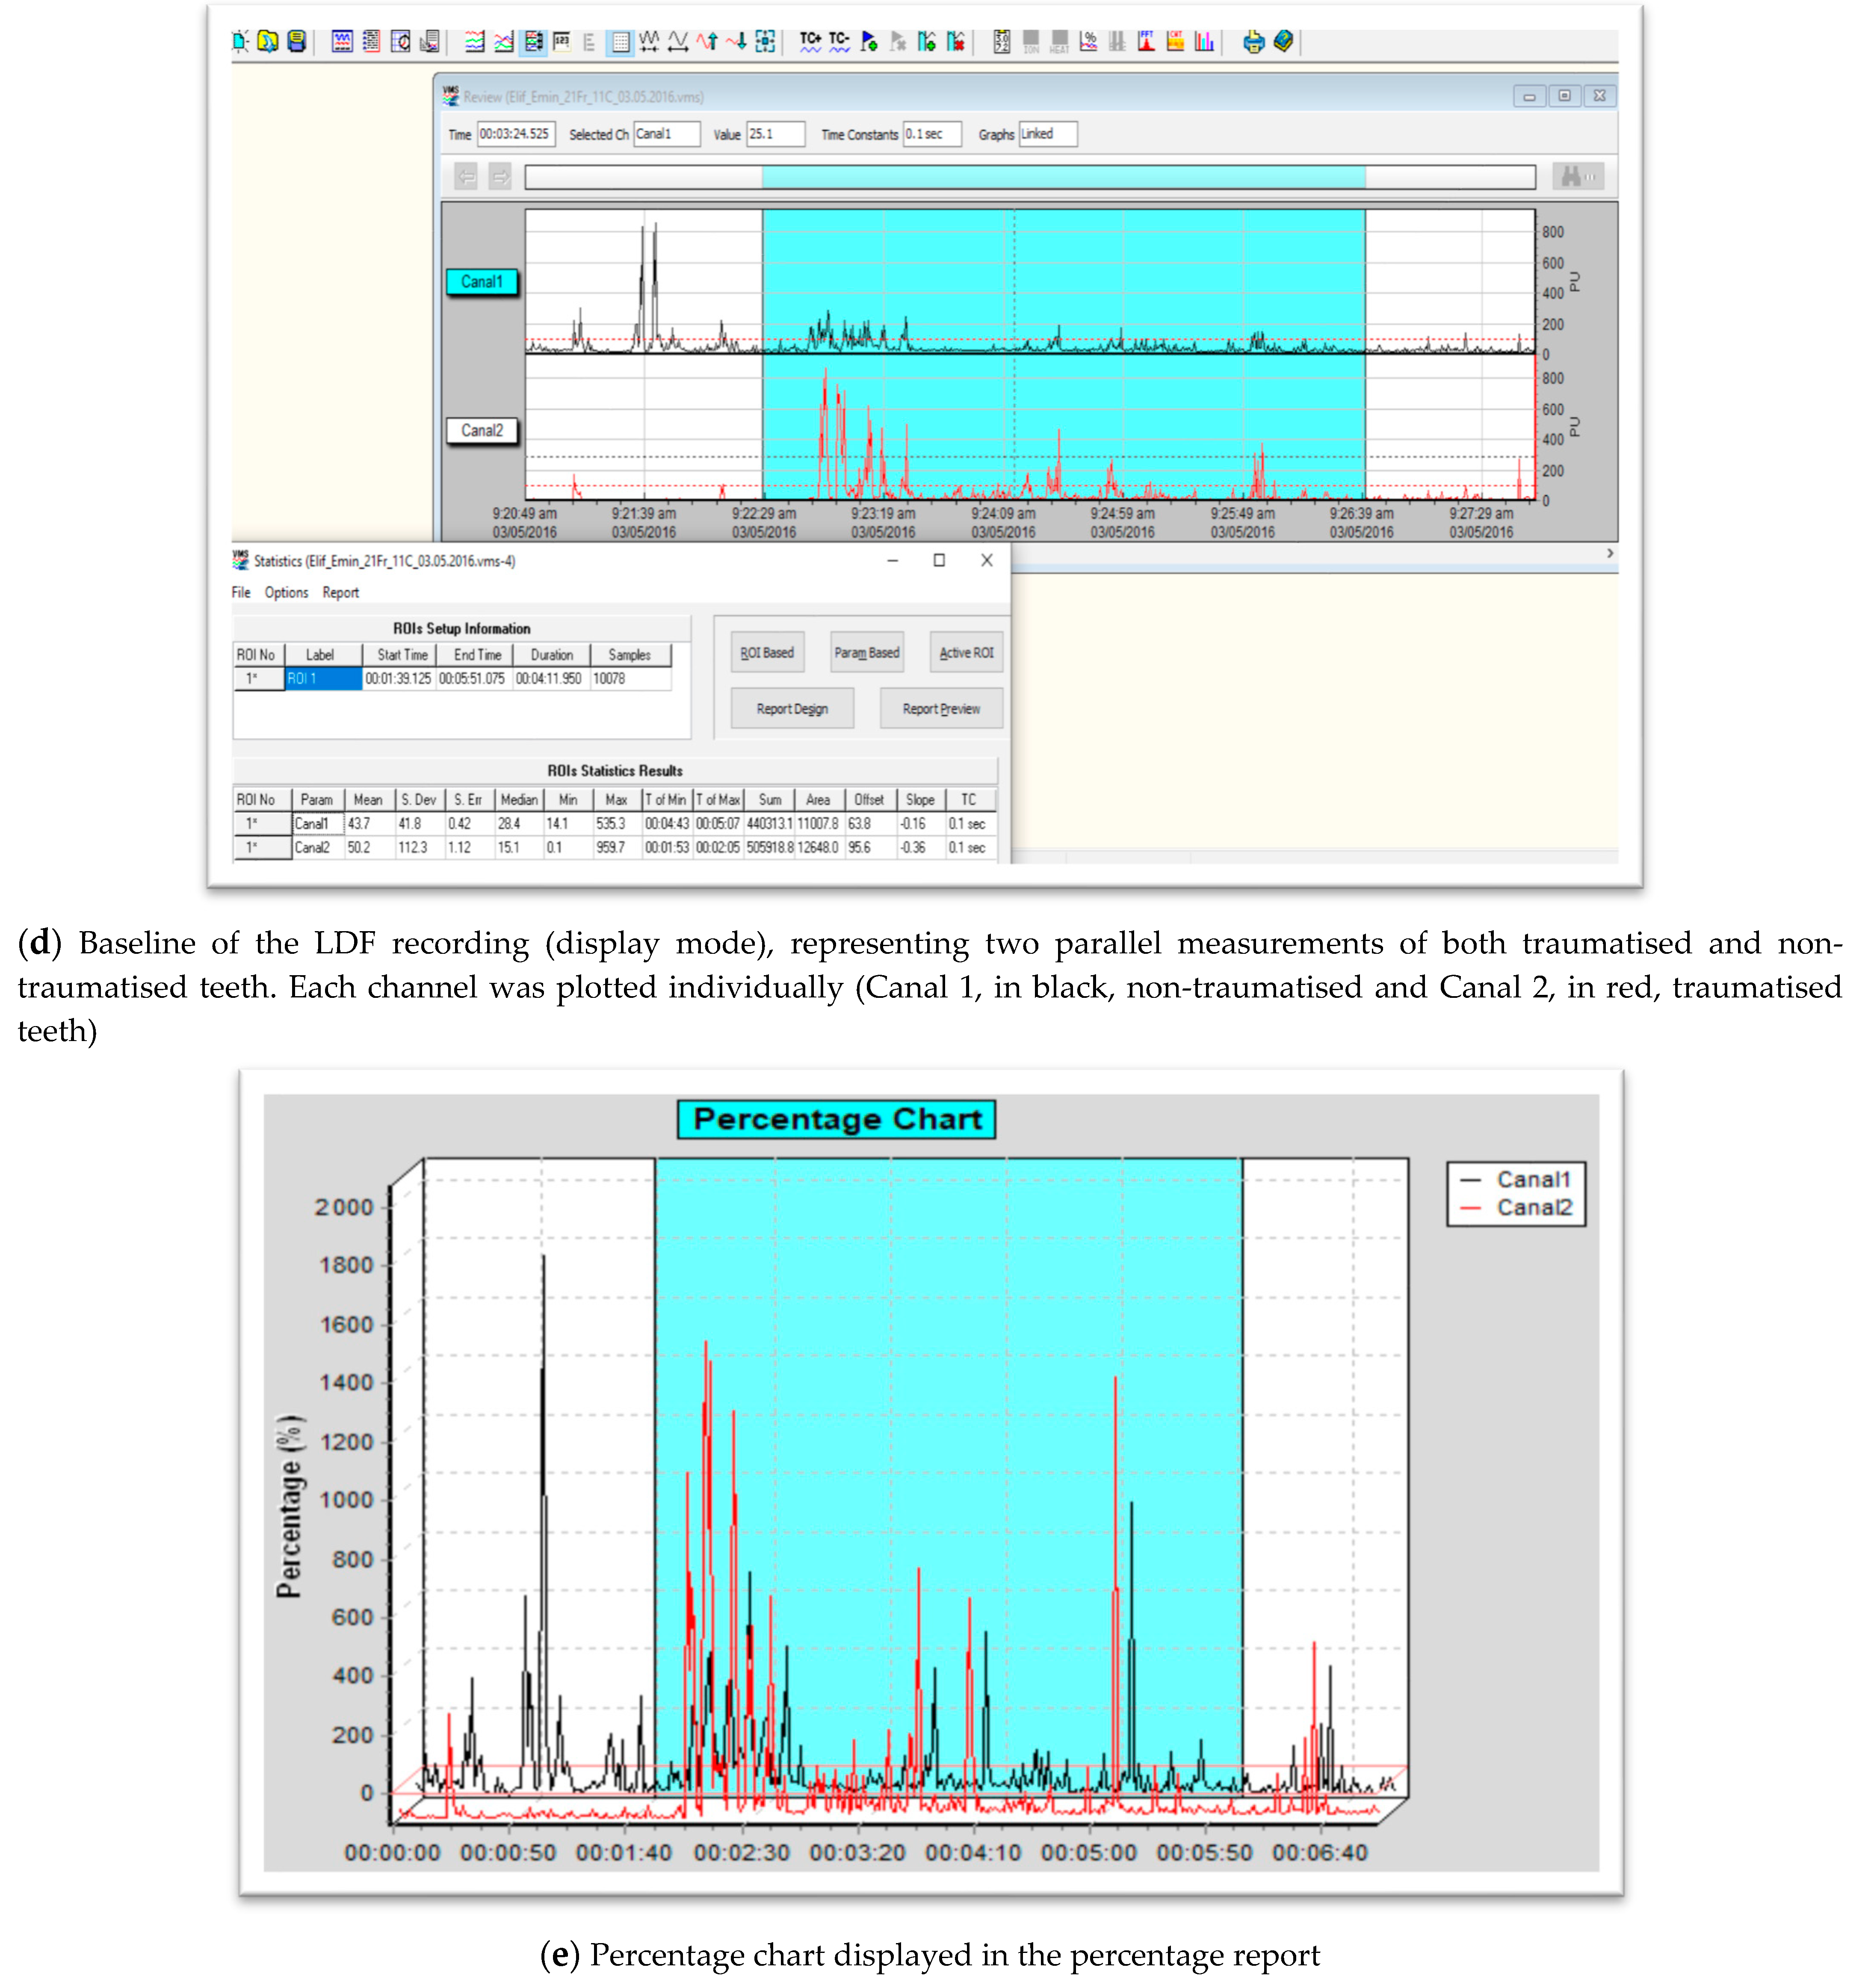Click the help book icon in toolbar

click(1283, 41)
